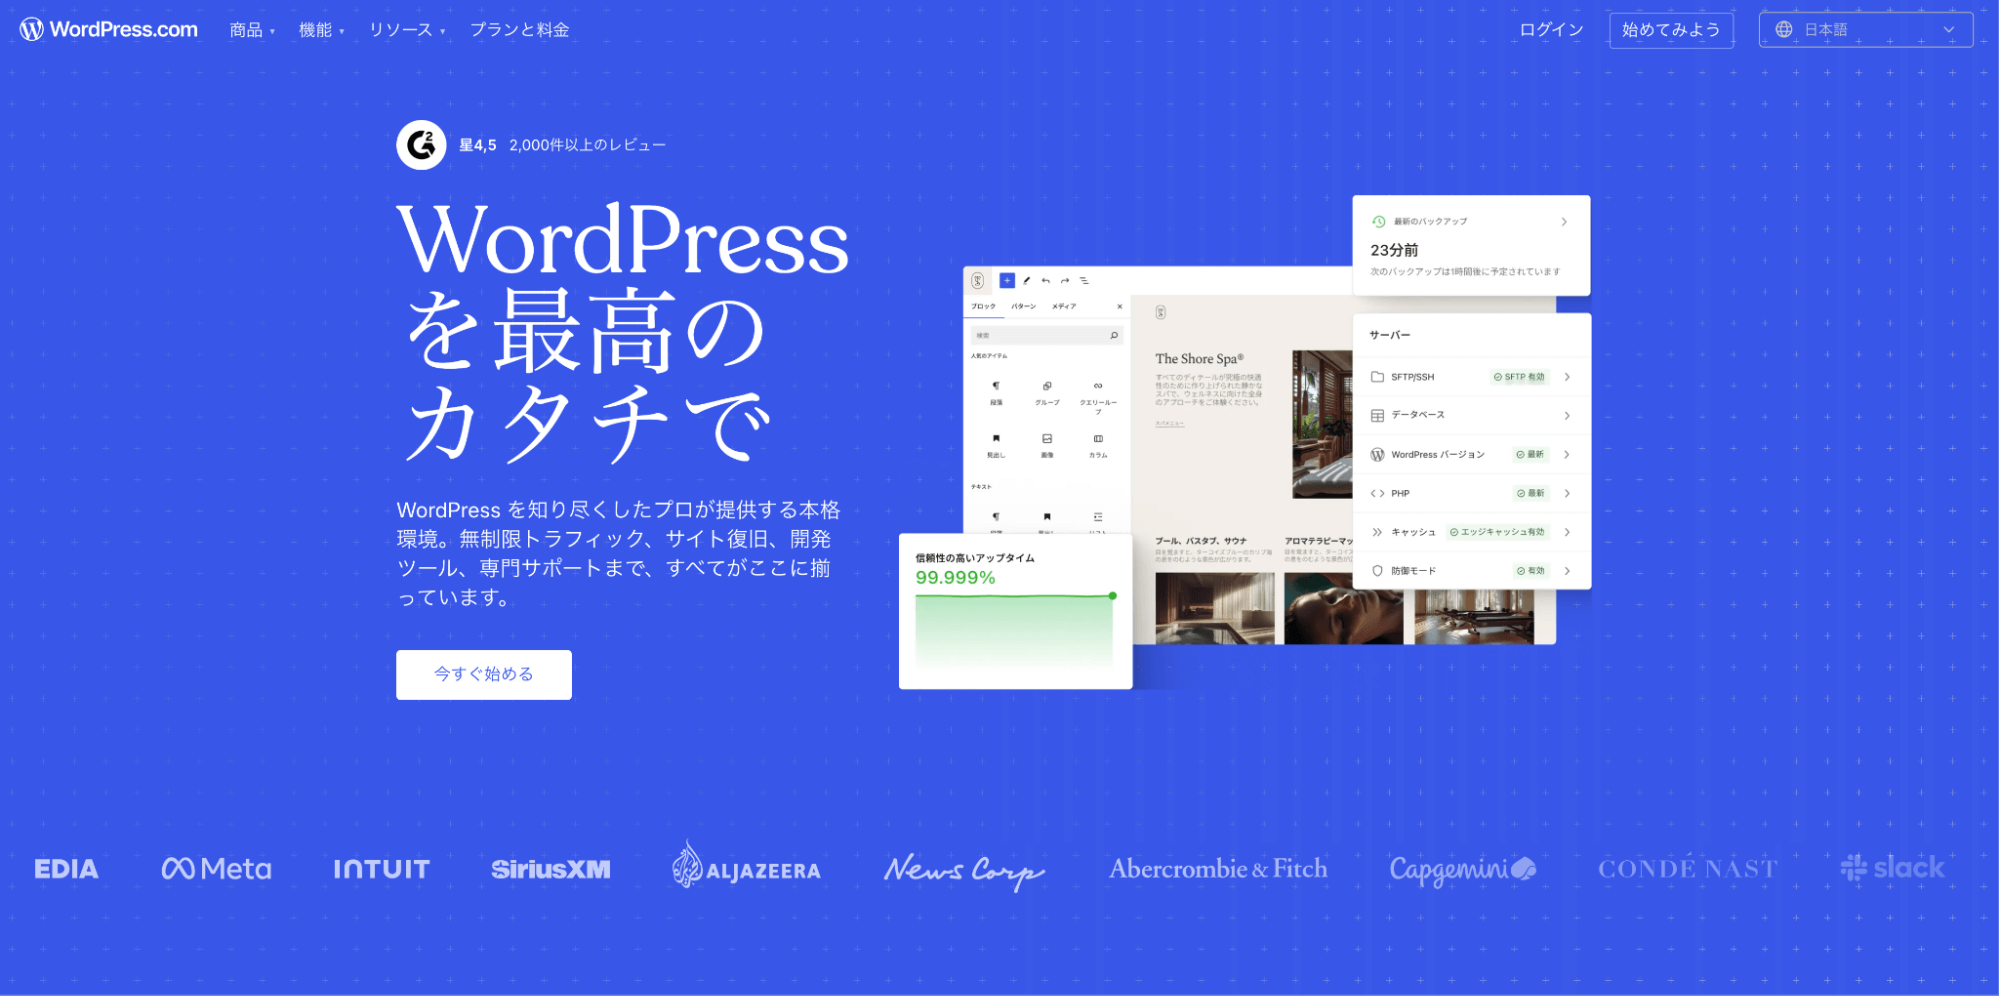The image size is (1999, 996).
Task: Select the pencil edit tool icon
Action: (x=1027, y=281)
